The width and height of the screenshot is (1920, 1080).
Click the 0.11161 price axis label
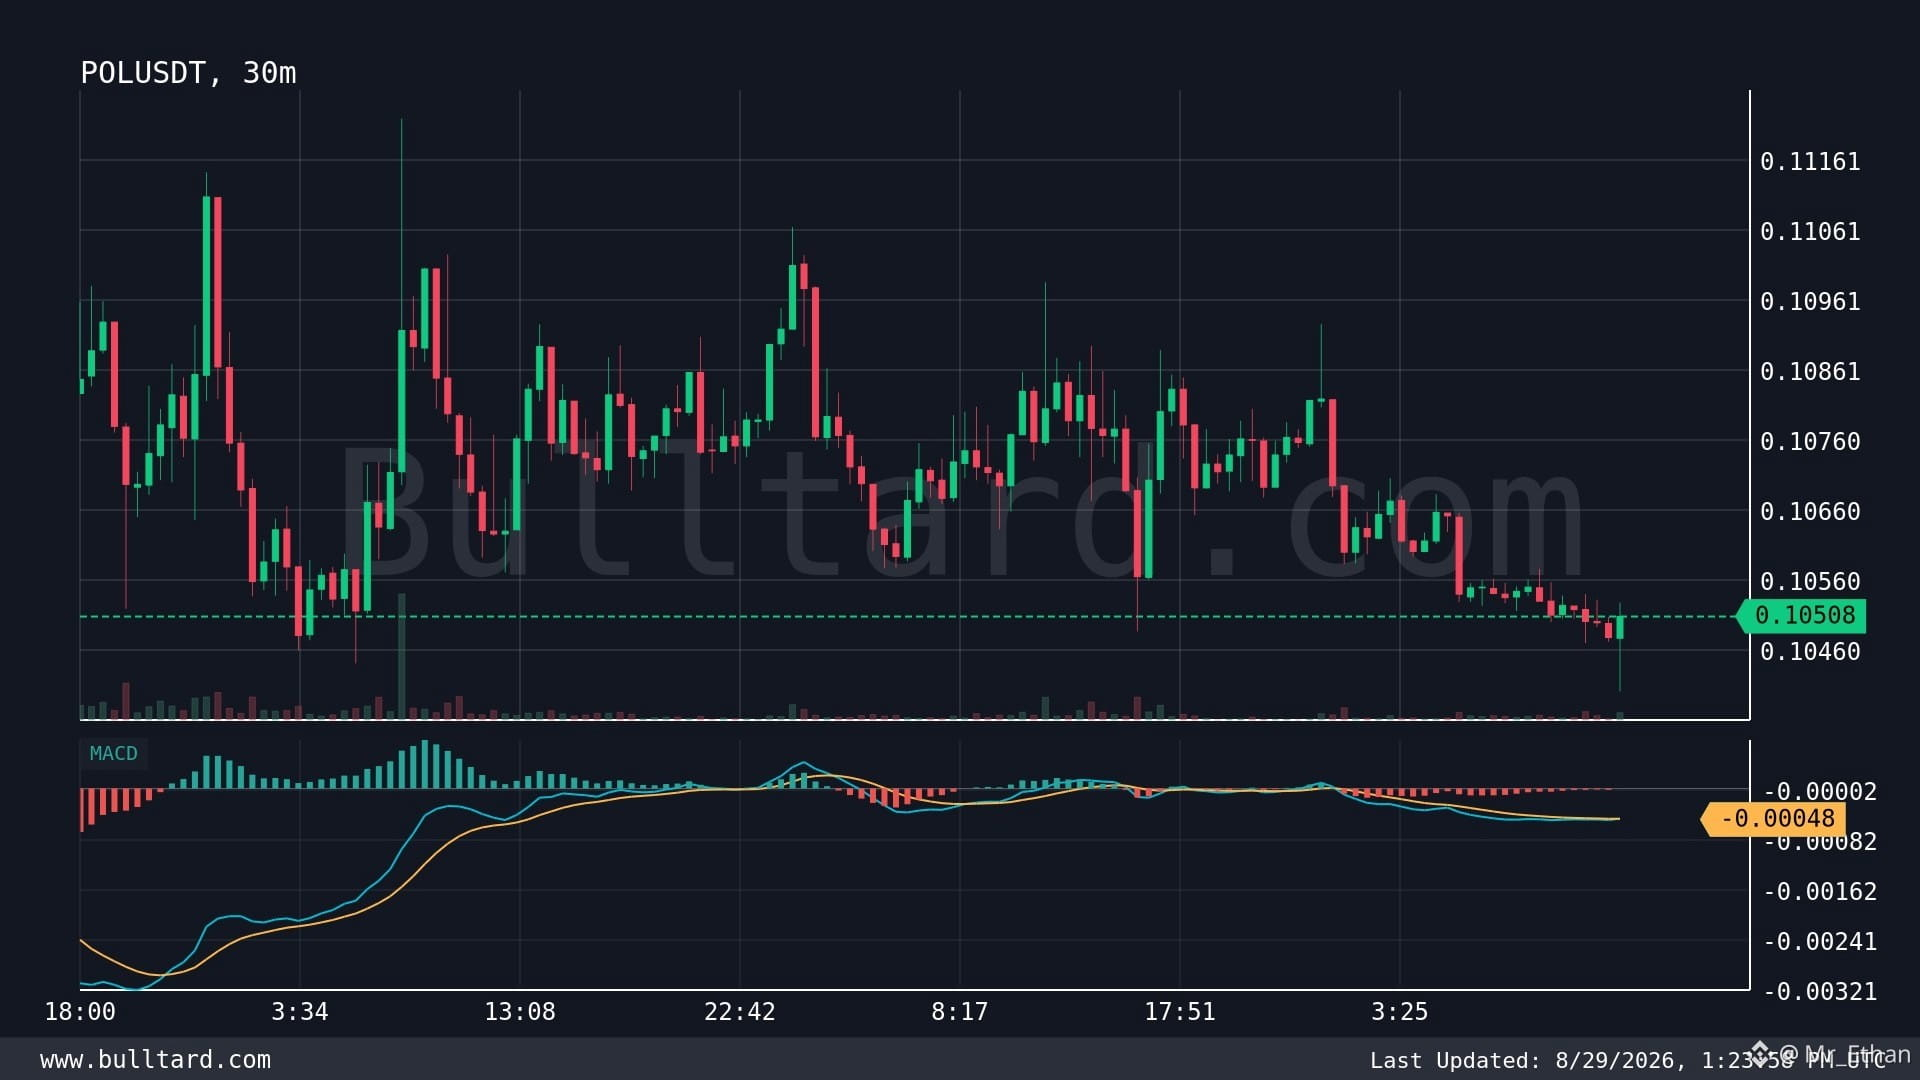(x=1810, y=162)
